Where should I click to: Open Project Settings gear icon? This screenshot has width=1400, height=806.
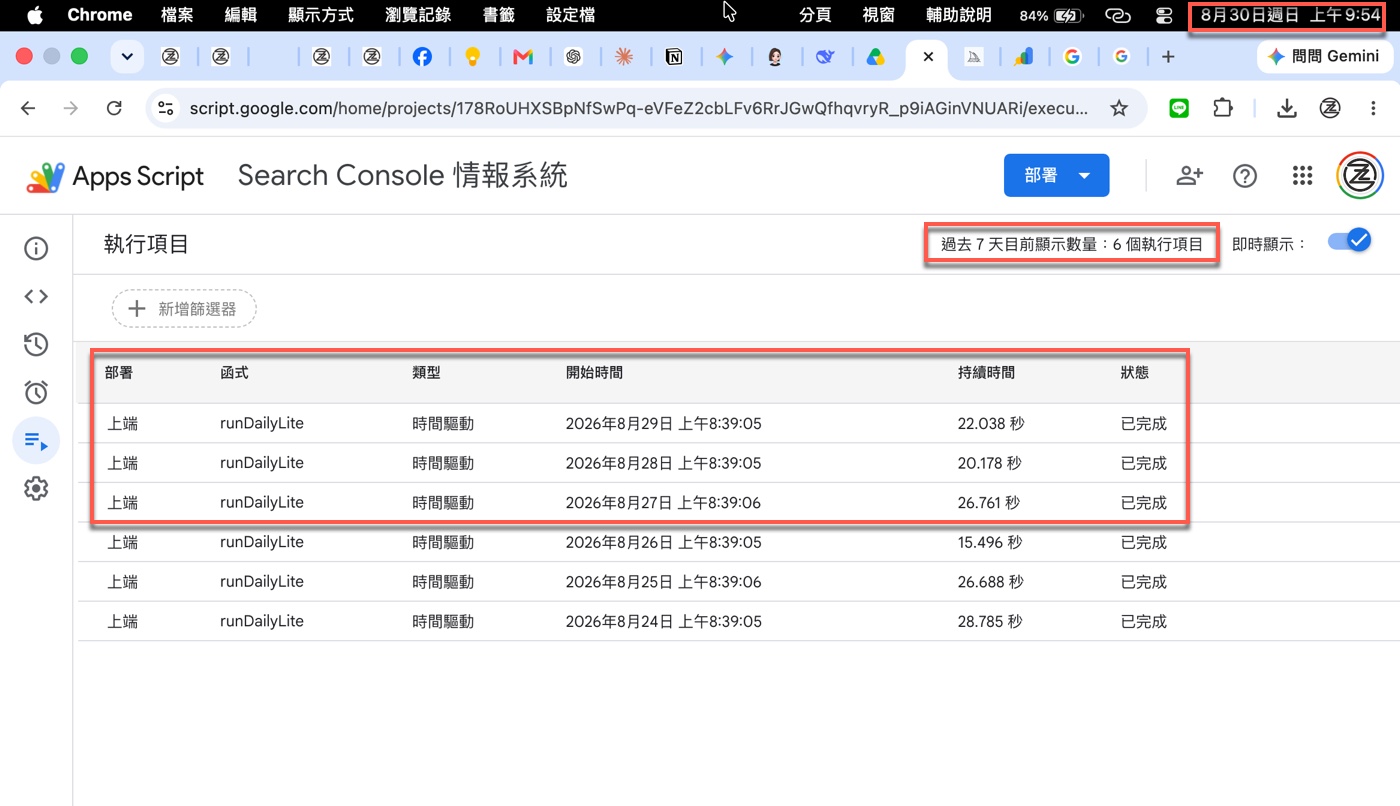[x=36, y=489]
